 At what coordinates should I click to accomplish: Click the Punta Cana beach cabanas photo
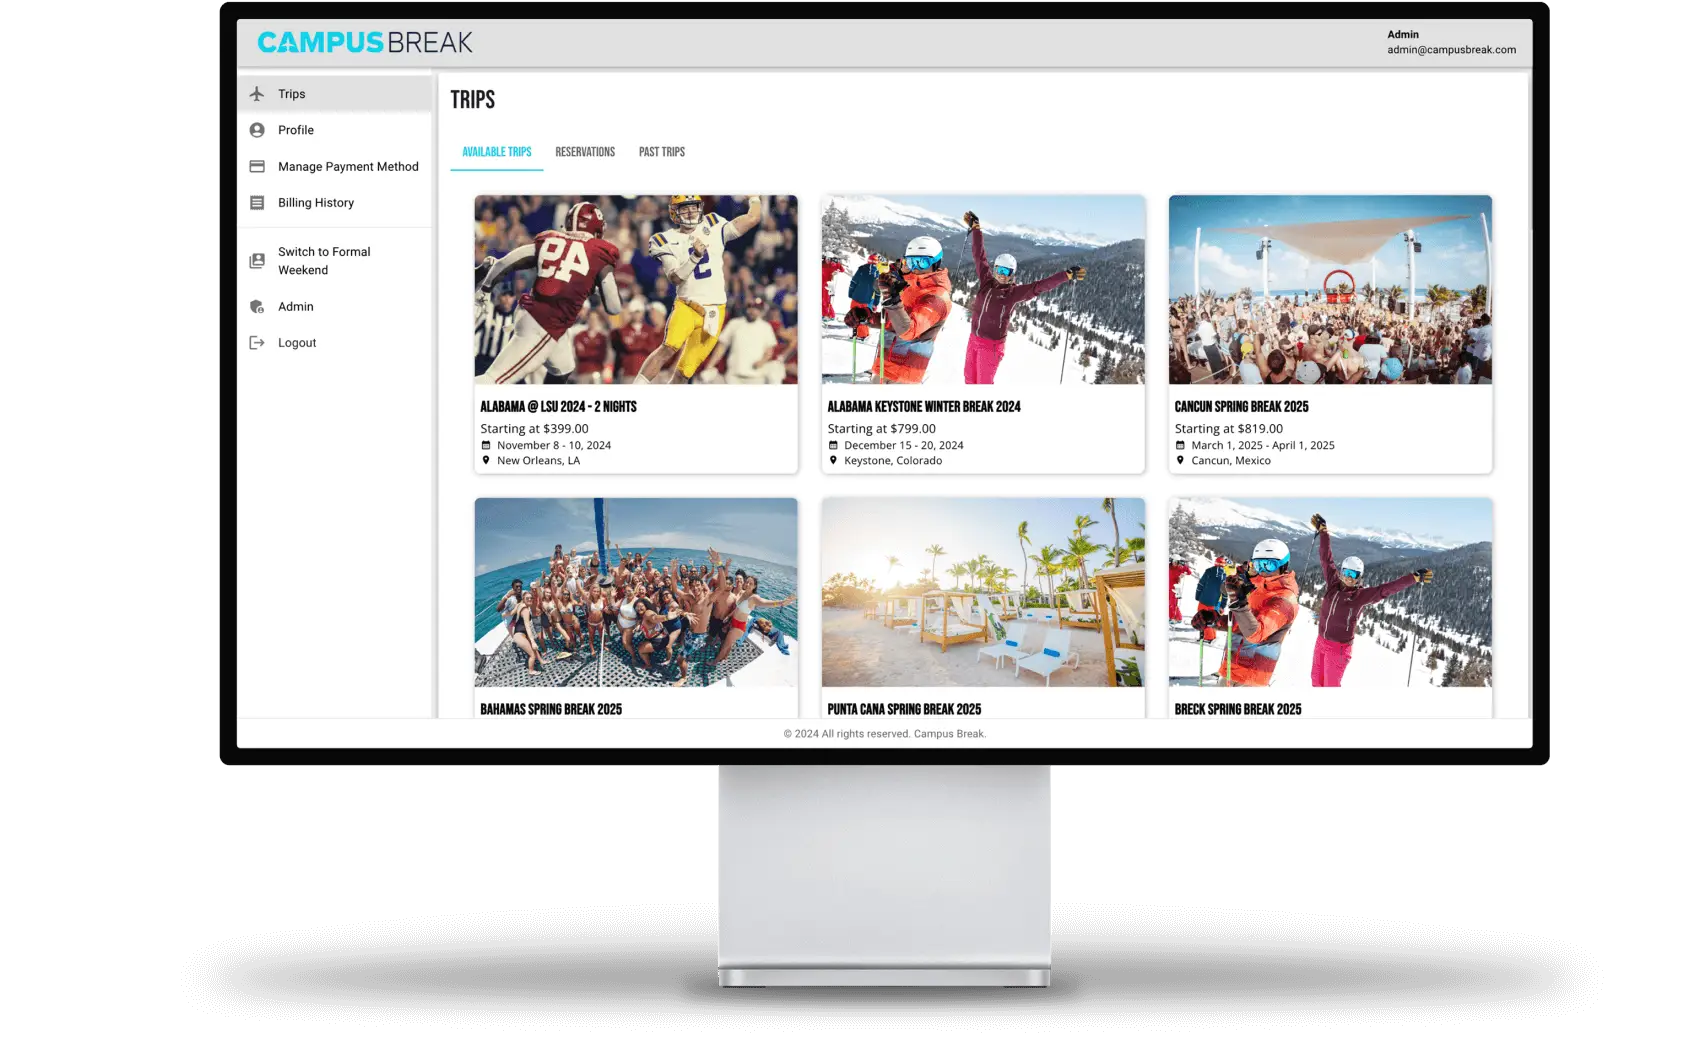[983, 592]
